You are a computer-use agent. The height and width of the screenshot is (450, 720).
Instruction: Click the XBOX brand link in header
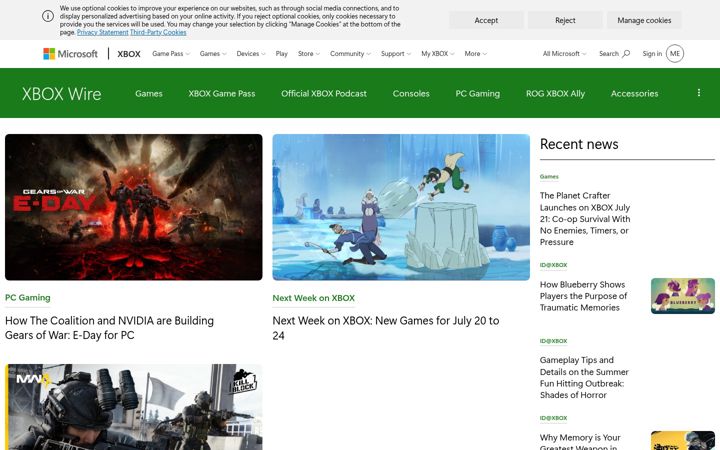[x=129, y=54]
